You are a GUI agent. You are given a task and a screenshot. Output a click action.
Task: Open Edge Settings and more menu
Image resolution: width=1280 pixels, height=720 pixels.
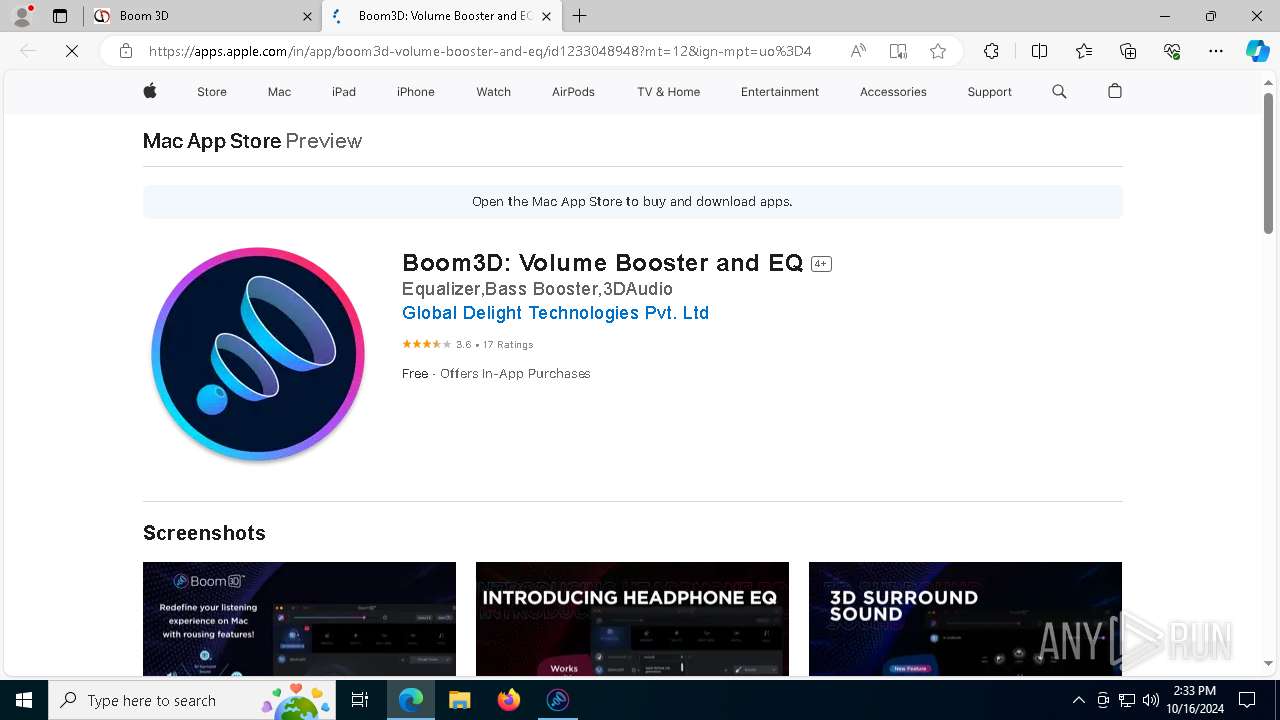(1216, 51)
